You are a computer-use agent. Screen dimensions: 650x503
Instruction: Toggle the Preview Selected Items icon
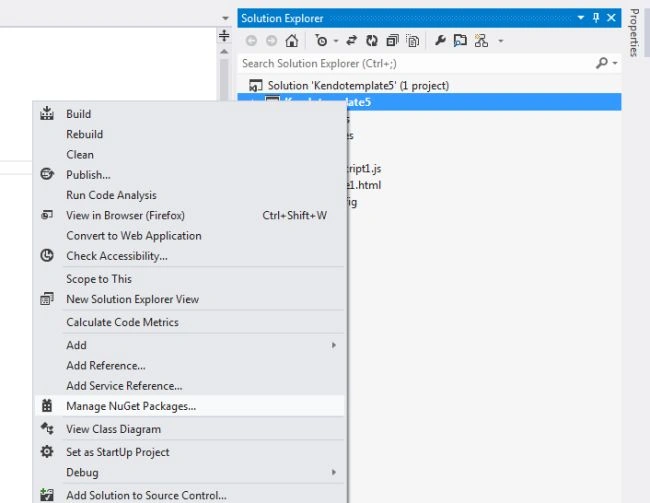pos(460,41)
